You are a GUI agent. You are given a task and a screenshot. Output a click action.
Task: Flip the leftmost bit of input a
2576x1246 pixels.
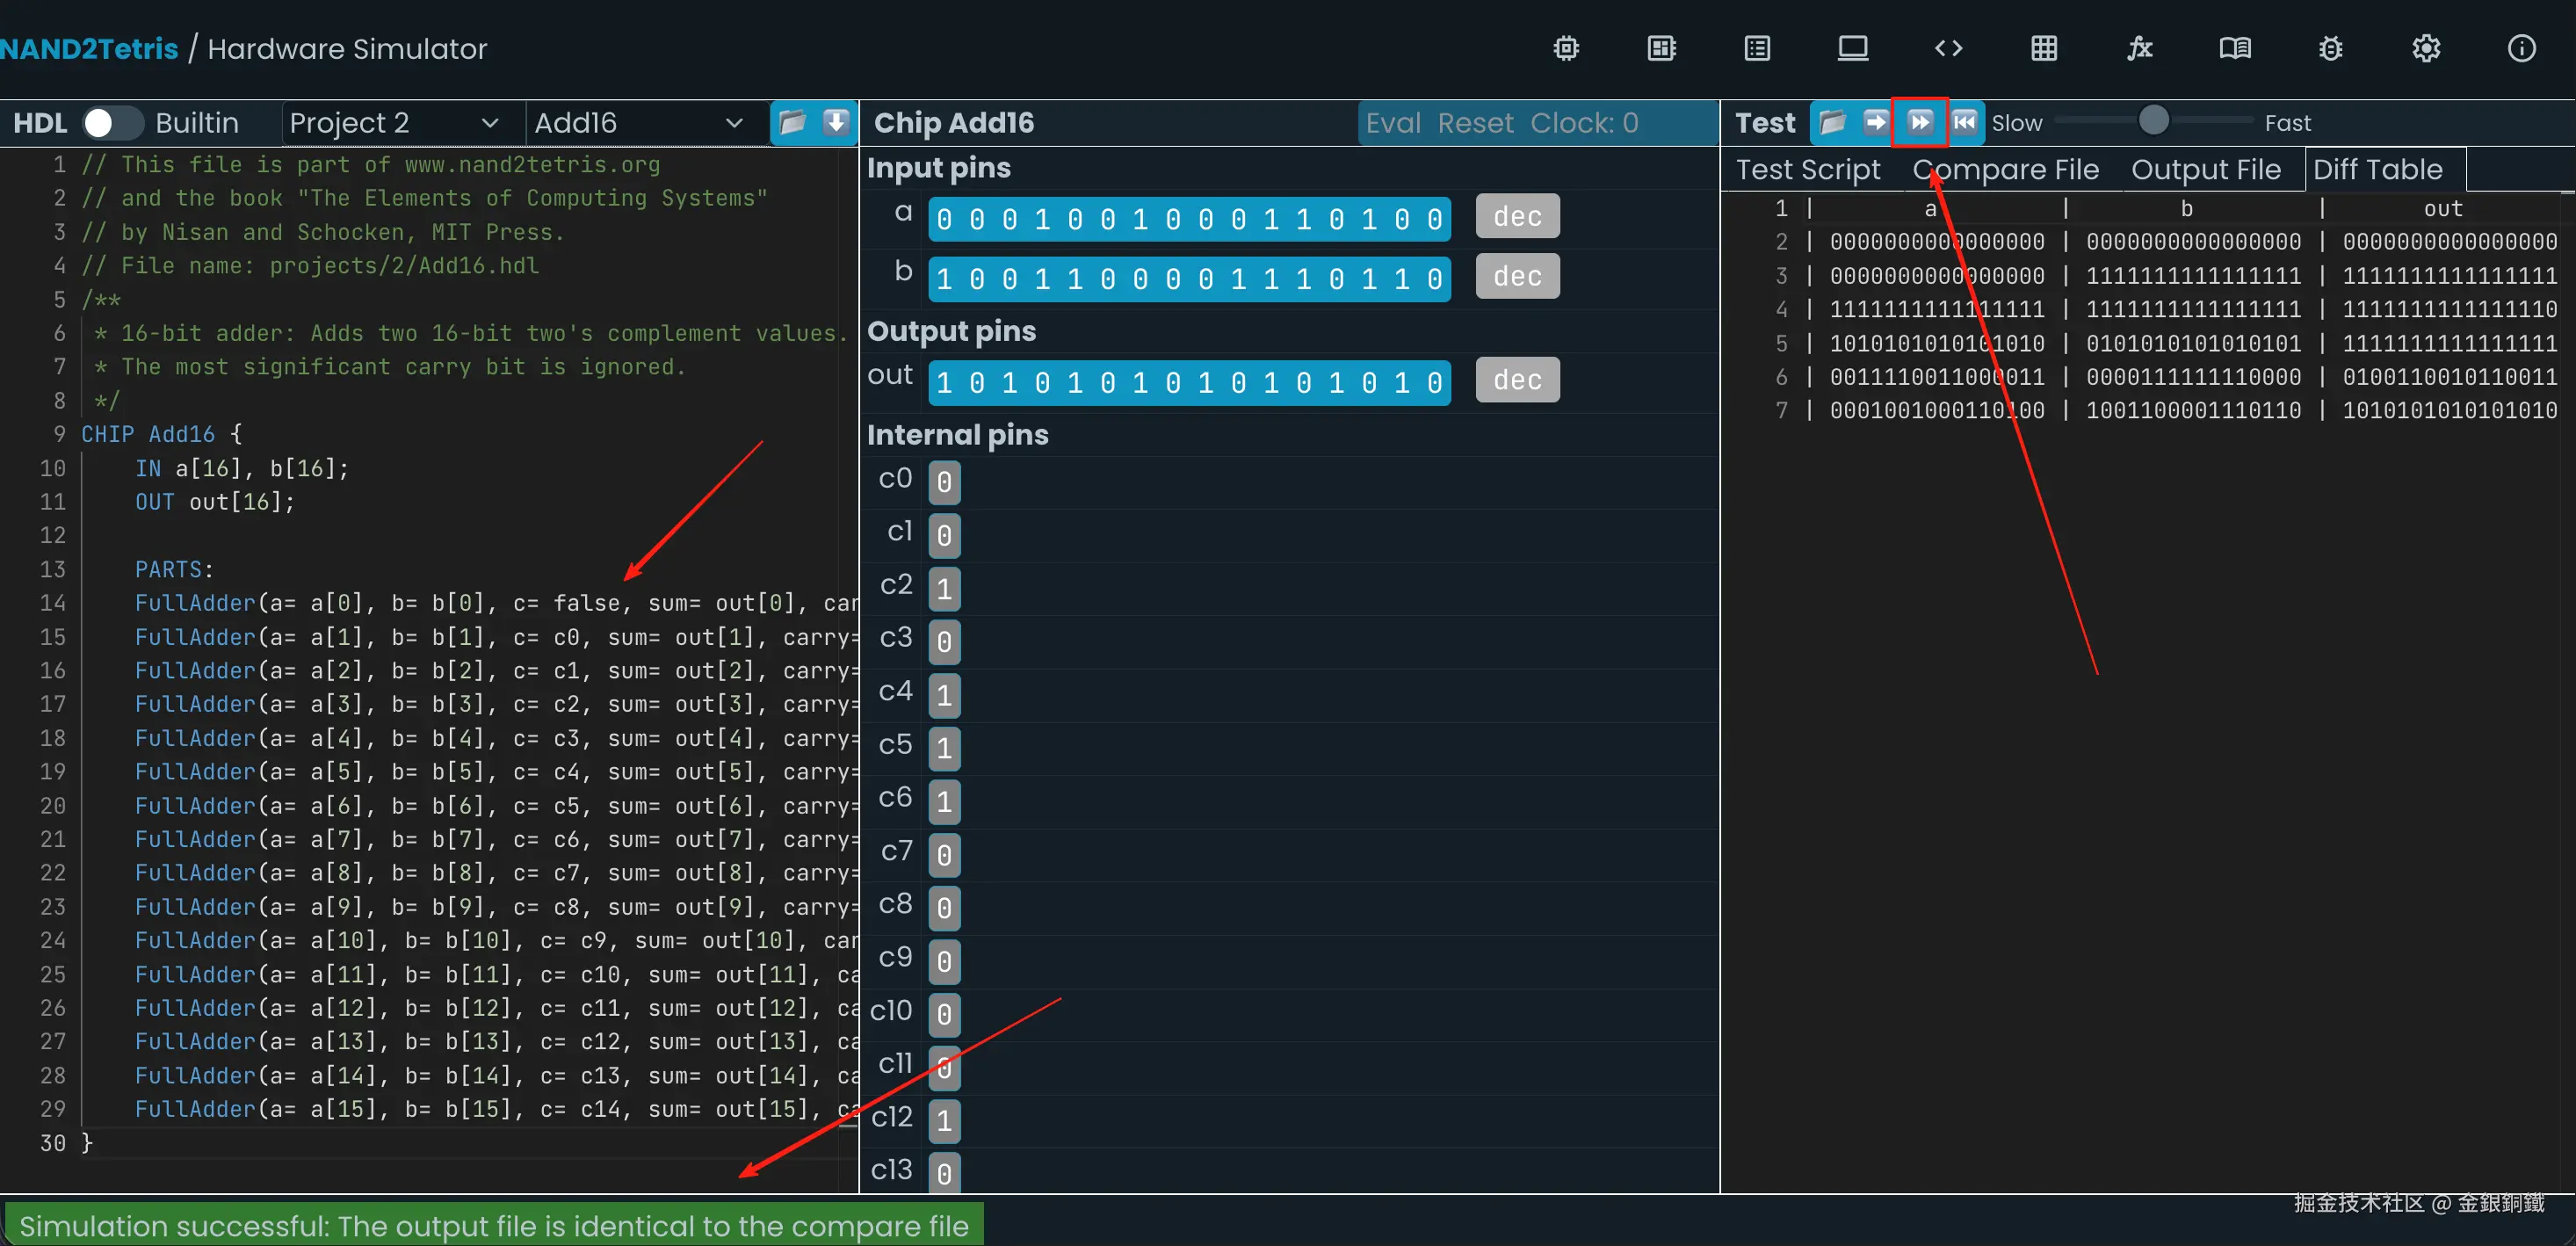[945, 219]
